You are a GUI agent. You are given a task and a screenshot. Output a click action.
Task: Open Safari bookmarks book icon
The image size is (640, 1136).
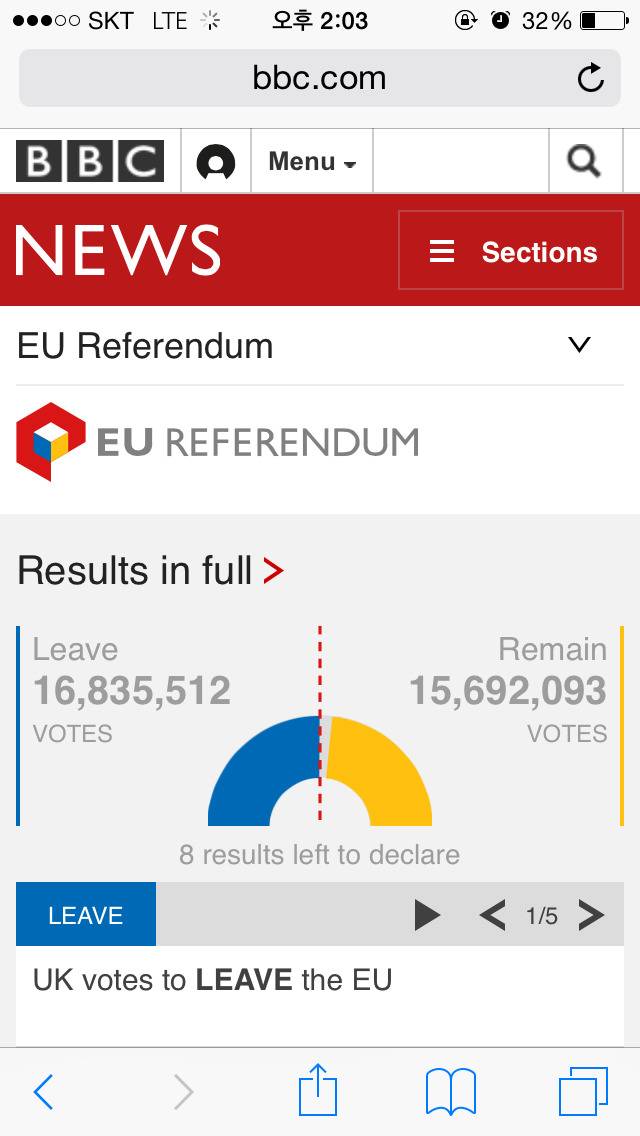451,1091
